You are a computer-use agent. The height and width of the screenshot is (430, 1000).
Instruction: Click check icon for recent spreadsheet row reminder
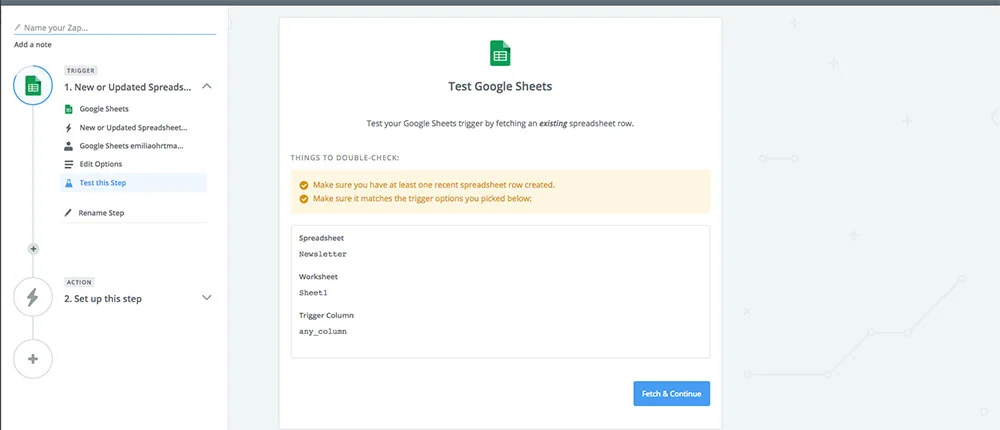(x=304, y=185)
